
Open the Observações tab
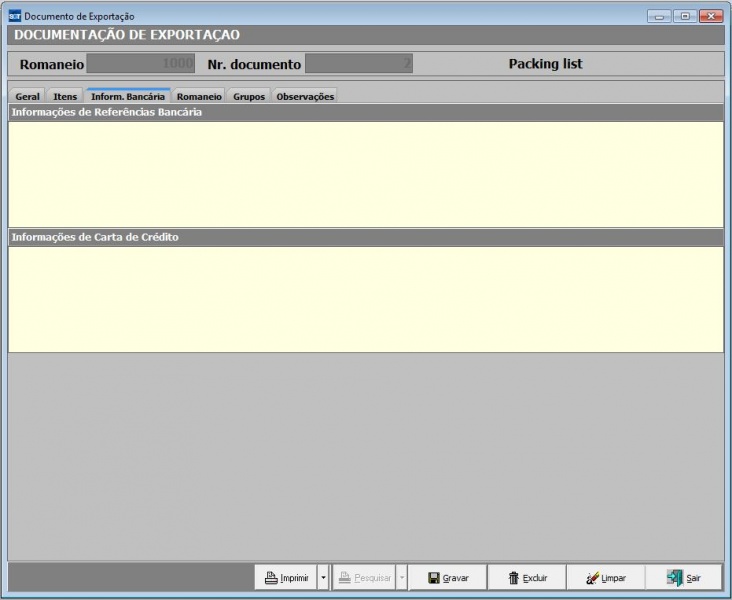click(305, 97)
